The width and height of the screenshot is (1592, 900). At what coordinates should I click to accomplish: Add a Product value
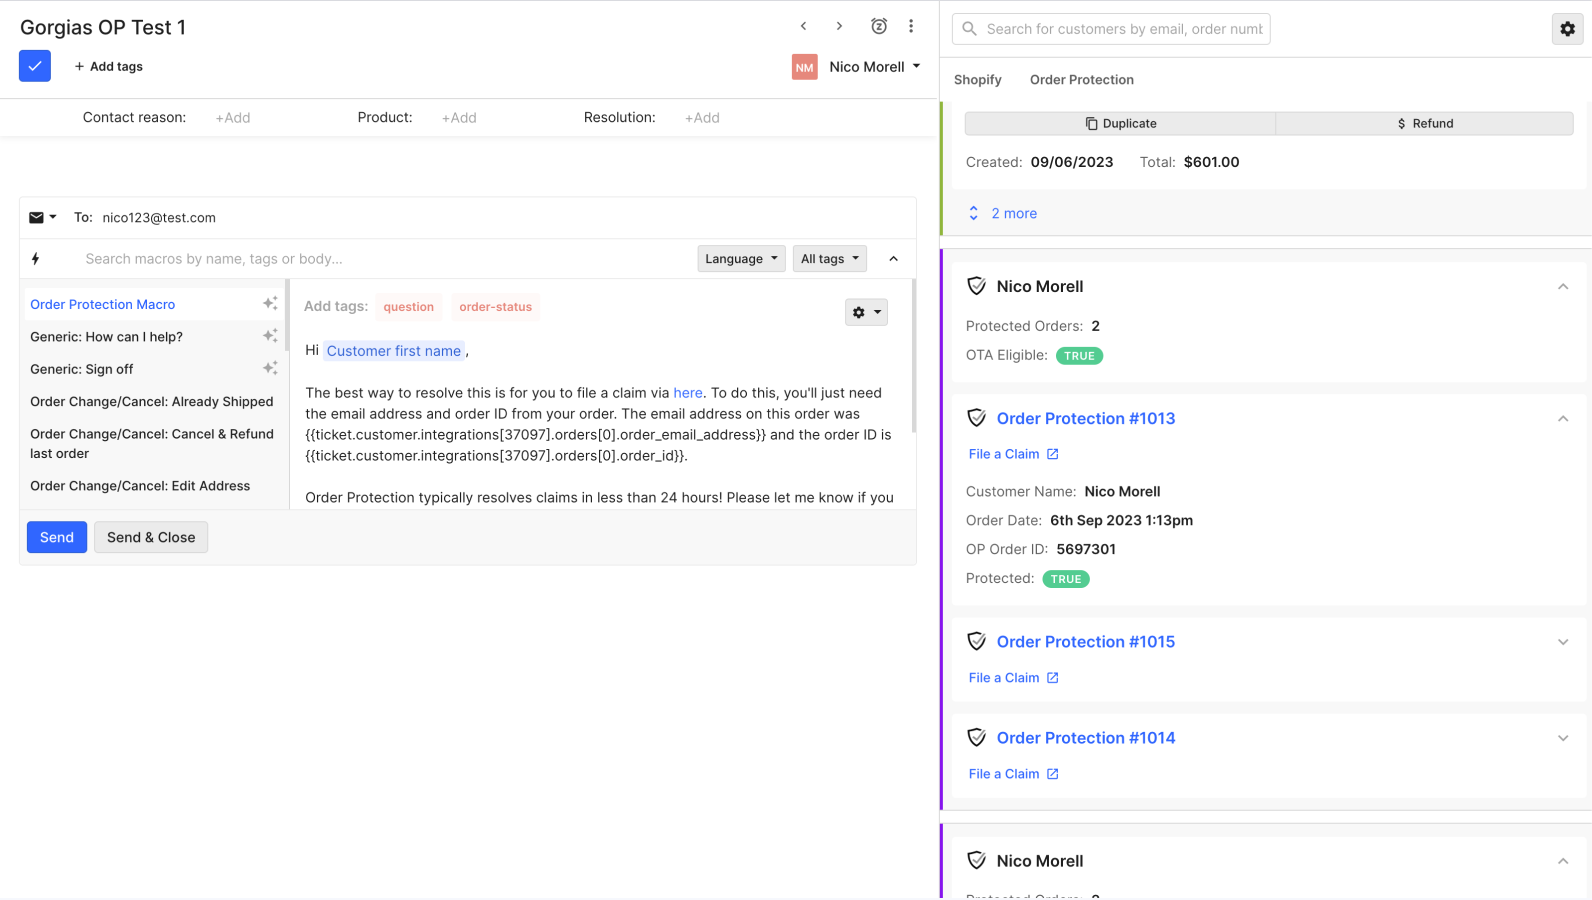click(459, 118)
